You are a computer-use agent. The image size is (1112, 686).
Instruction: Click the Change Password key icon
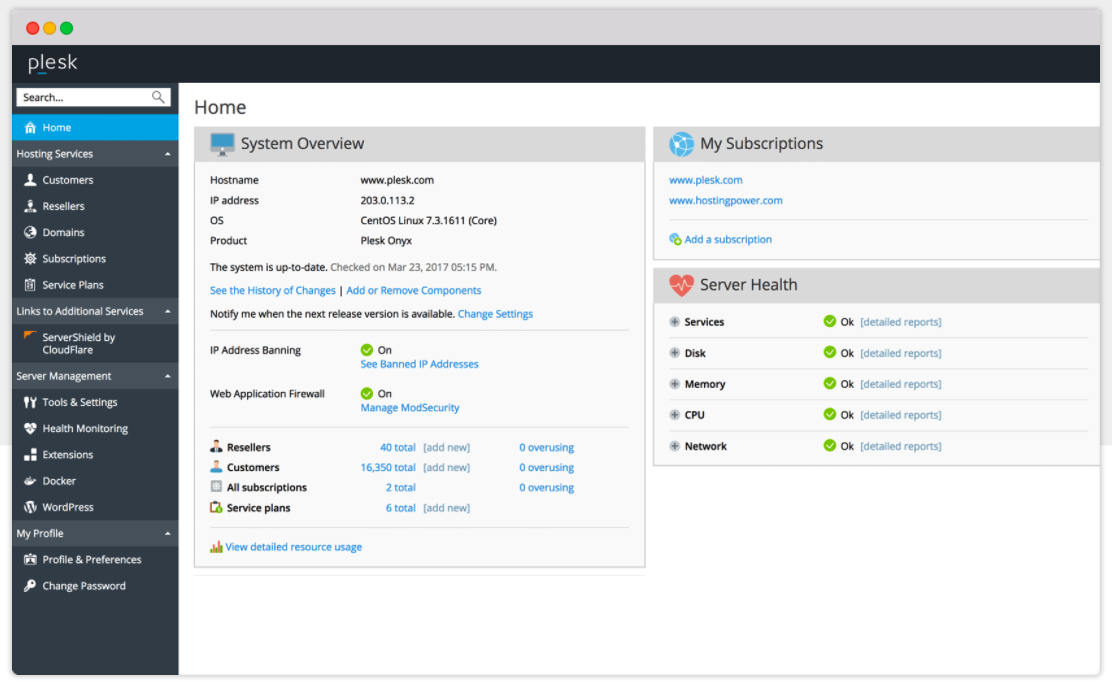pos(30,586)
